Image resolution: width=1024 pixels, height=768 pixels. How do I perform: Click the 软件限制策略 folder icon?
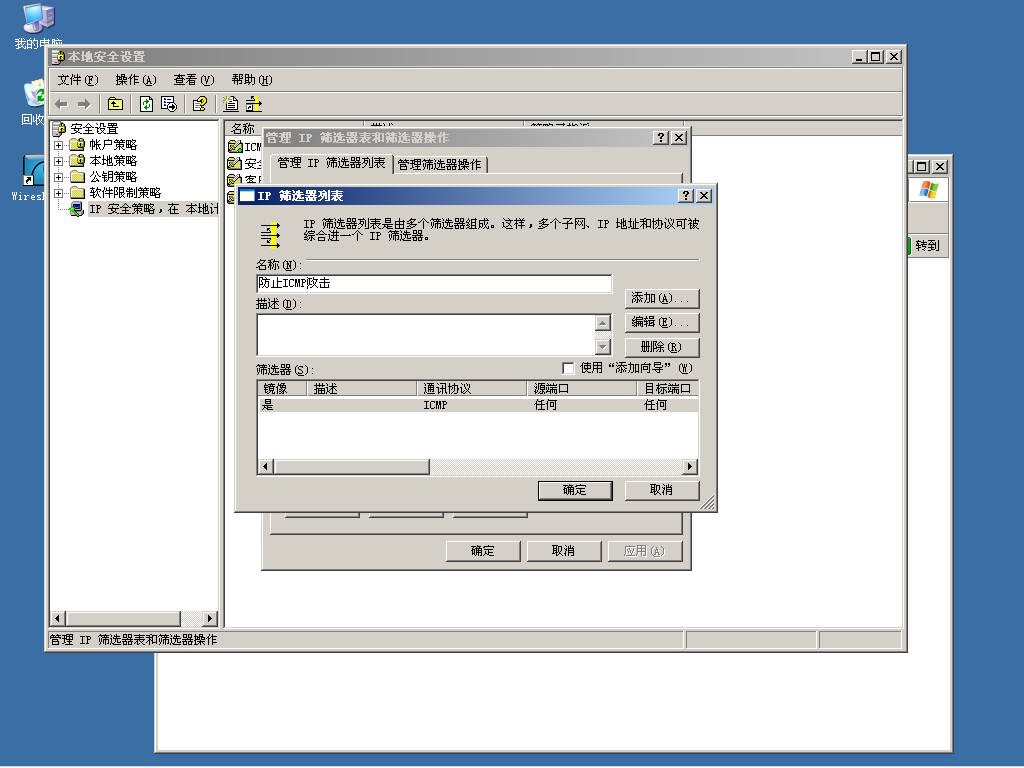[x=78, y=193]
